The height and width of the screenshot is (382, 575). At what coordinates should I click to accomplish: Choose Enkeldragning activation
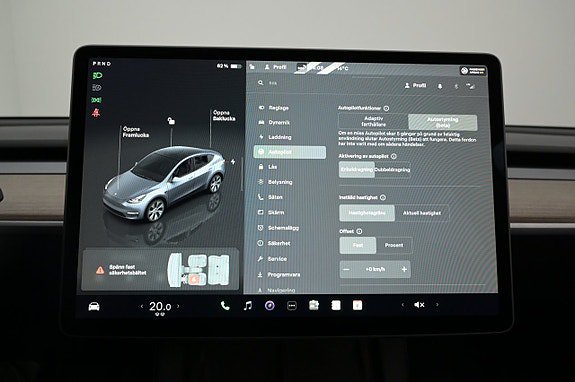(x=357, y=170)
